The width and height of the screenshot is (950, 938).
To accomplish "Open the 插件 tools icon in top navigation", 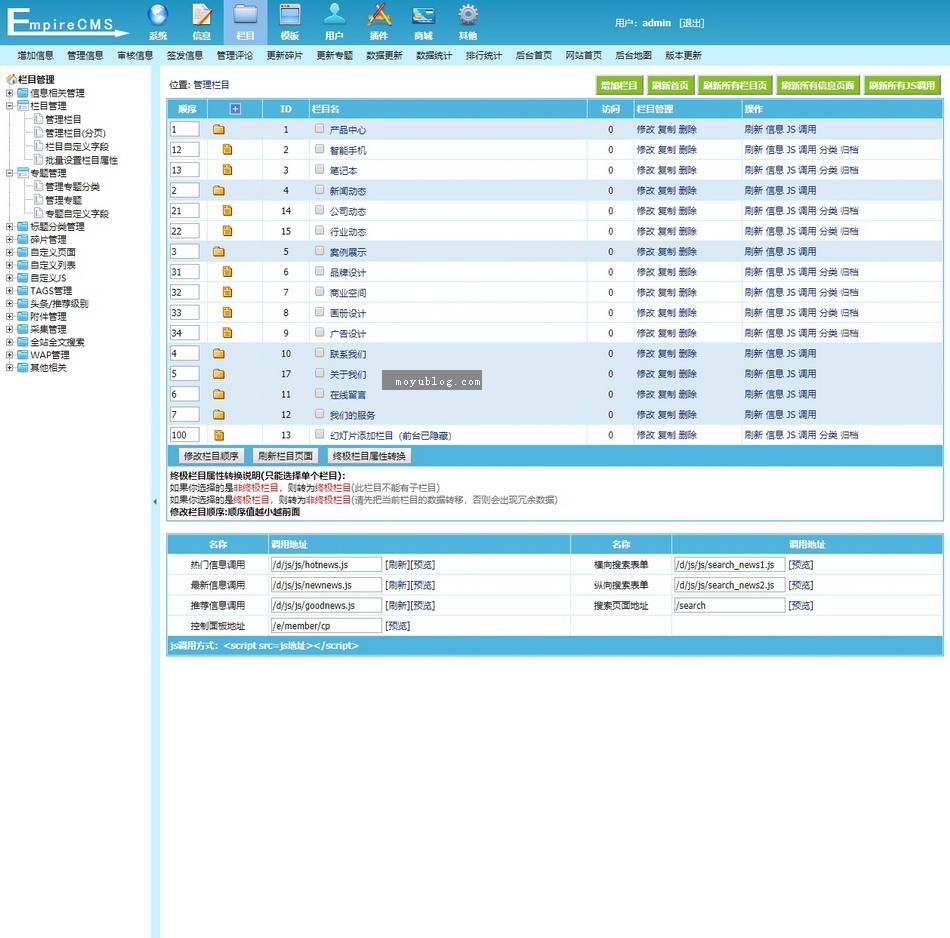I will [x=379, y=15].
